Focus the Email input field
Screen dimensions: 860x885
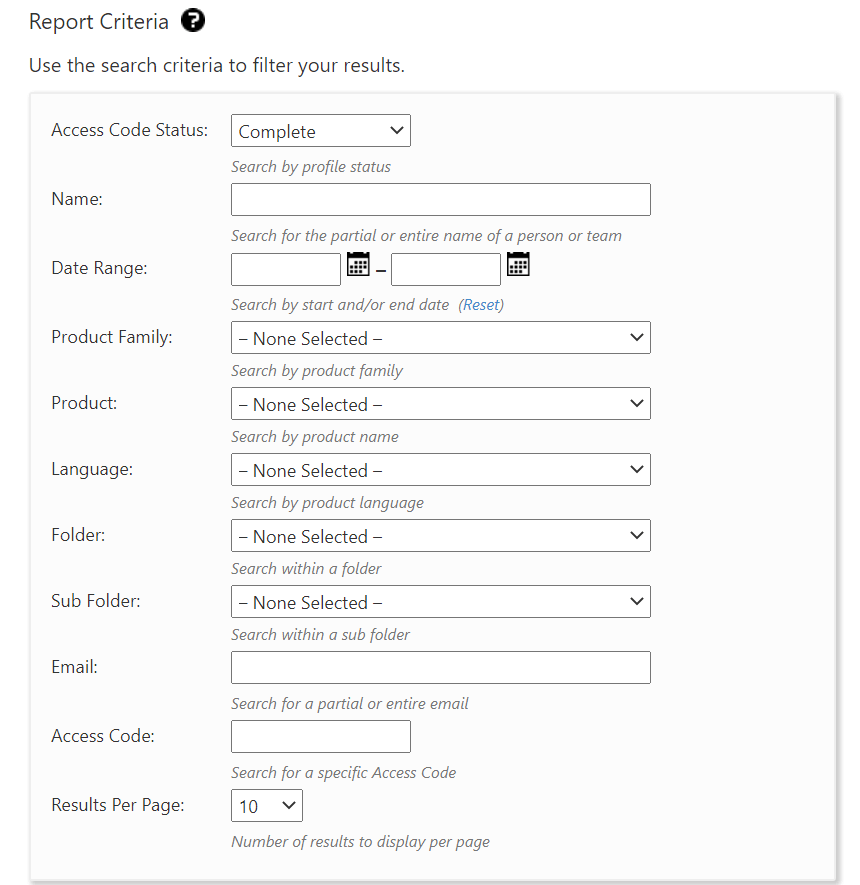[441, 668]
